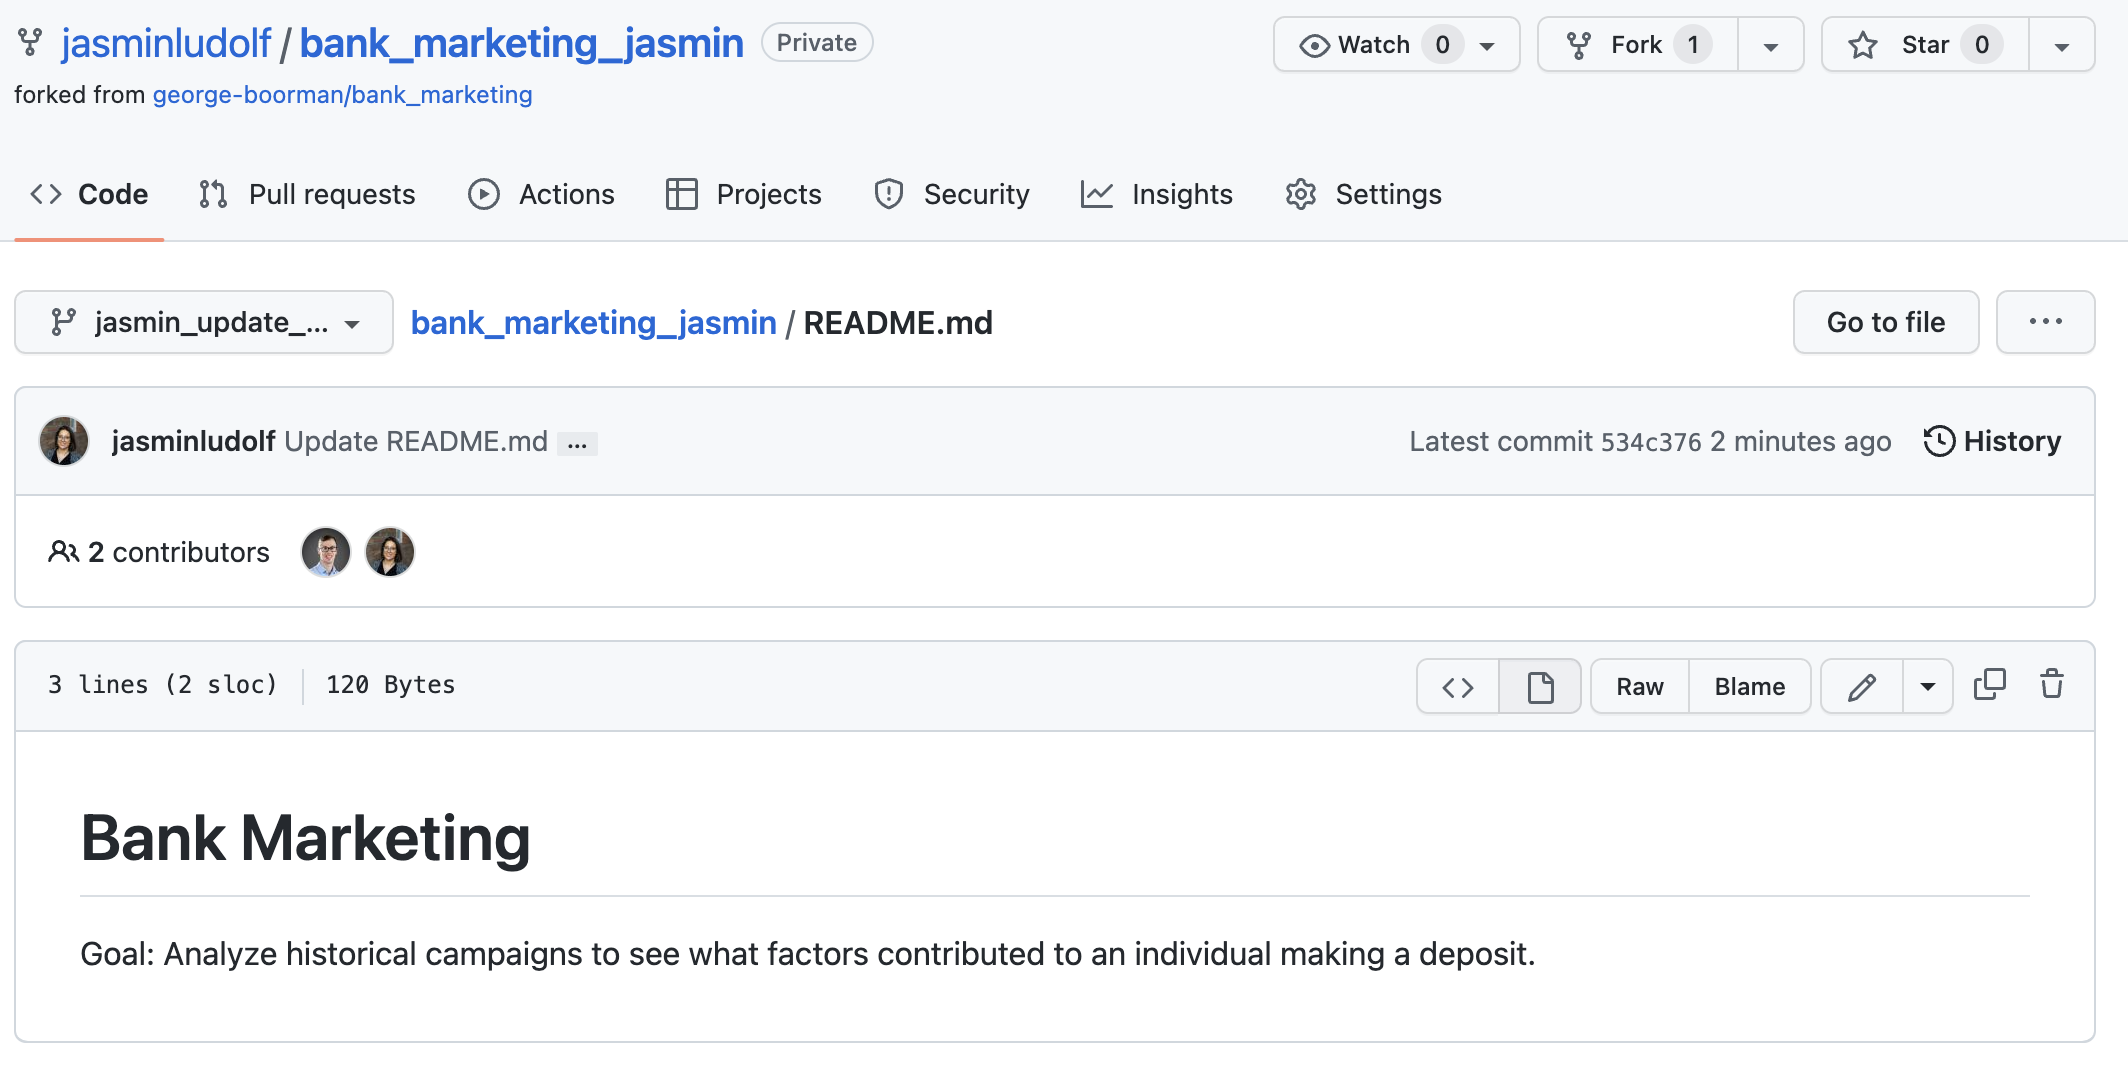The height and width of the screenshot is (1072, 2128).
Task: Open the george-boorman/bank_marketing source repo link
Action: 342,95
